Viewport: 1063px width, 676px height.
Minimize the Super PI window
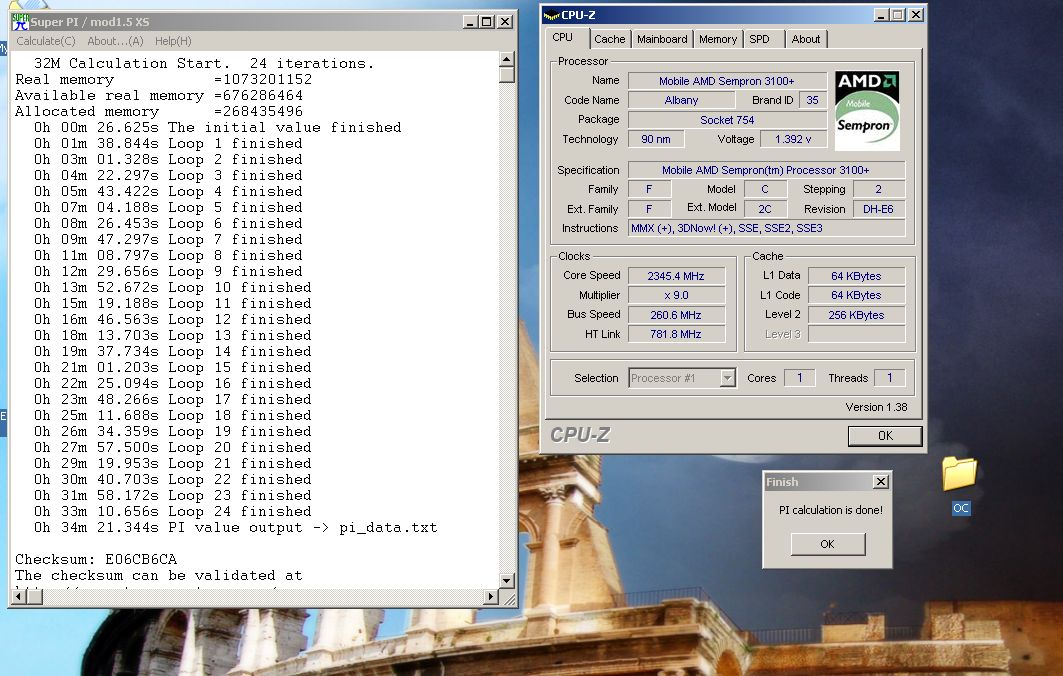click(x=470, y=22)
